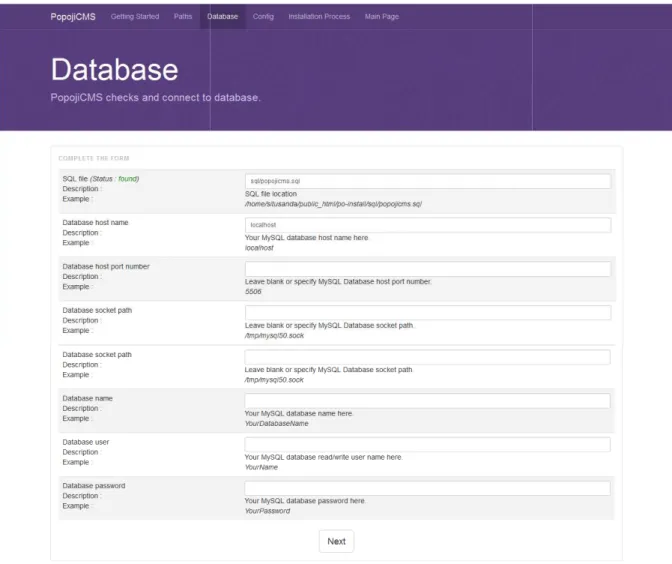672x564 pixels.
Task: Click the green 'found' status text
Action: click(x=127, y=179)
